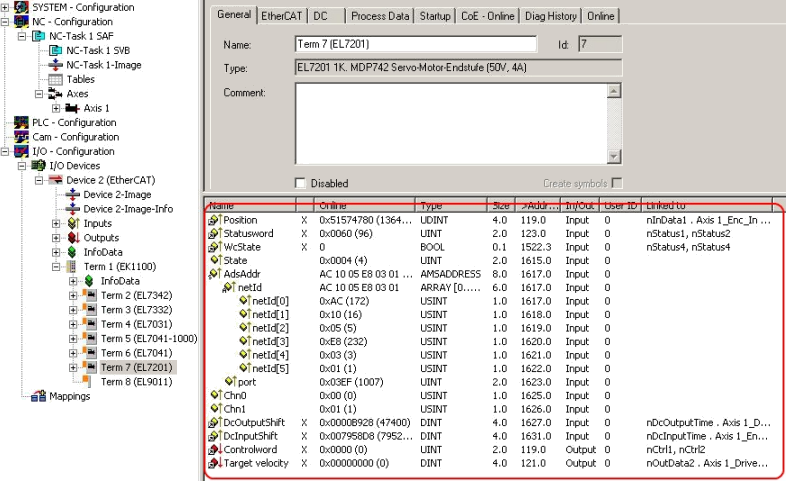Click the Mappings icon

point(39,396)
